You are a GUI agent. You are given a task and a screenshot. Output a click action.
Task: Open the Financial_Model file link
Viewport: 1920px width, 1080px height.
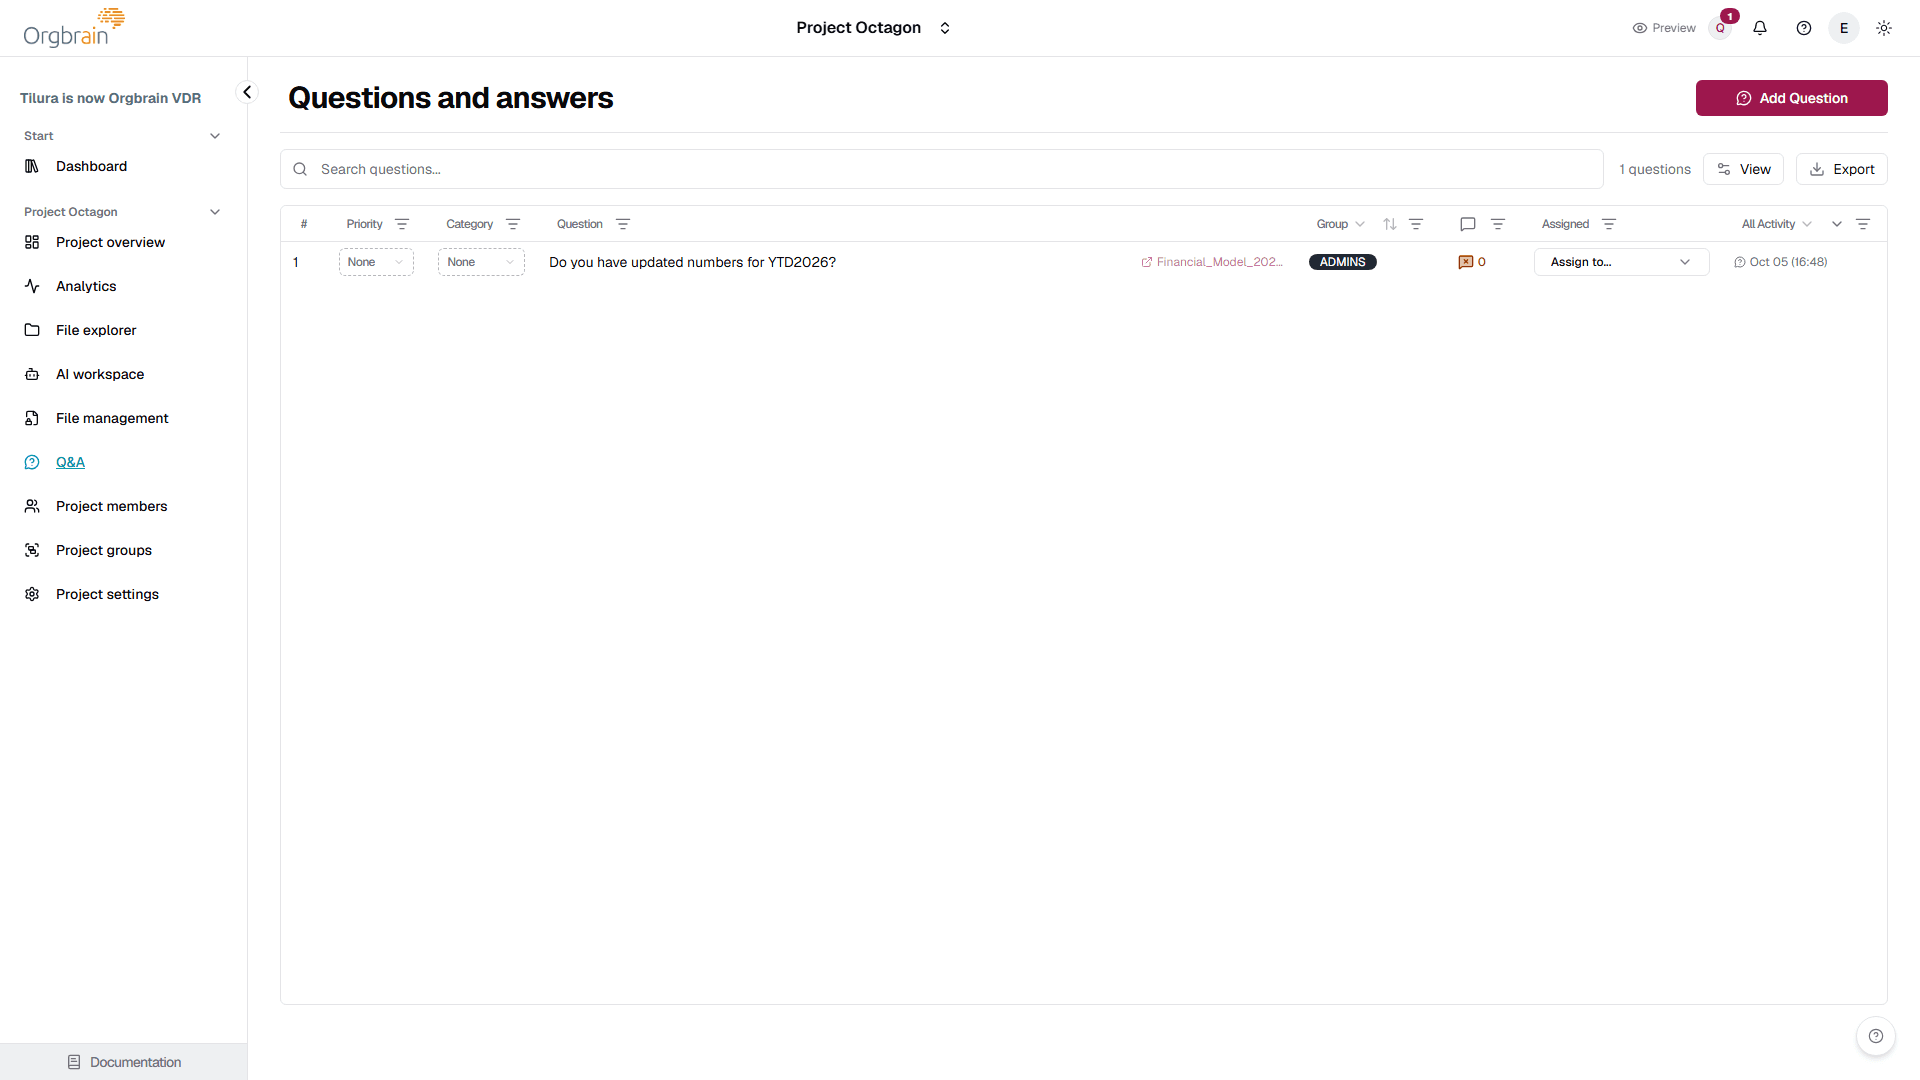pos(1212,262)
